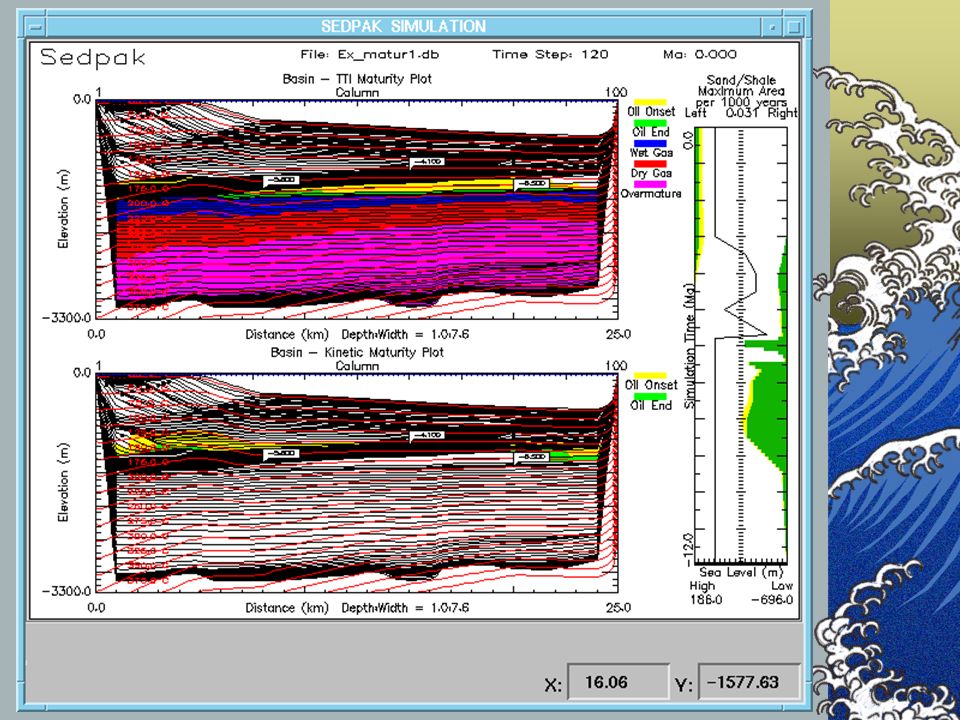
Task: Minimize the SEDPAK SIMULATION window
Action: click(773, 27)
